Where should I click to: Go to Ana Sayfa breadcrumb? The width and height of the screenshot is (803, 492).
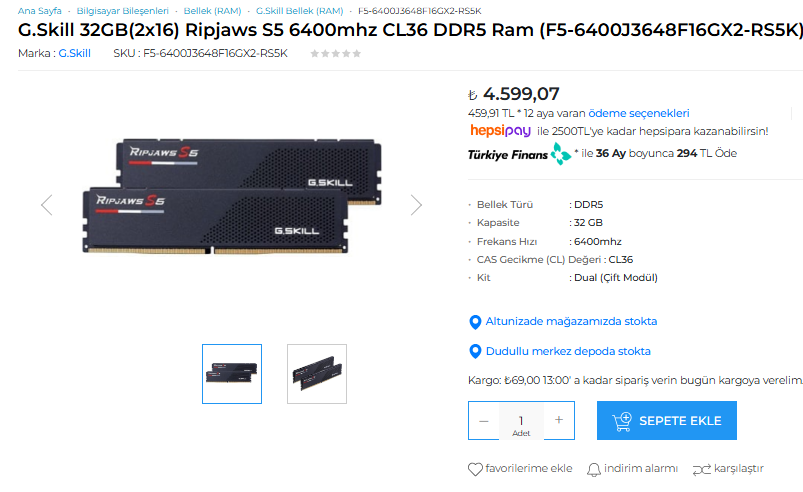39,11
